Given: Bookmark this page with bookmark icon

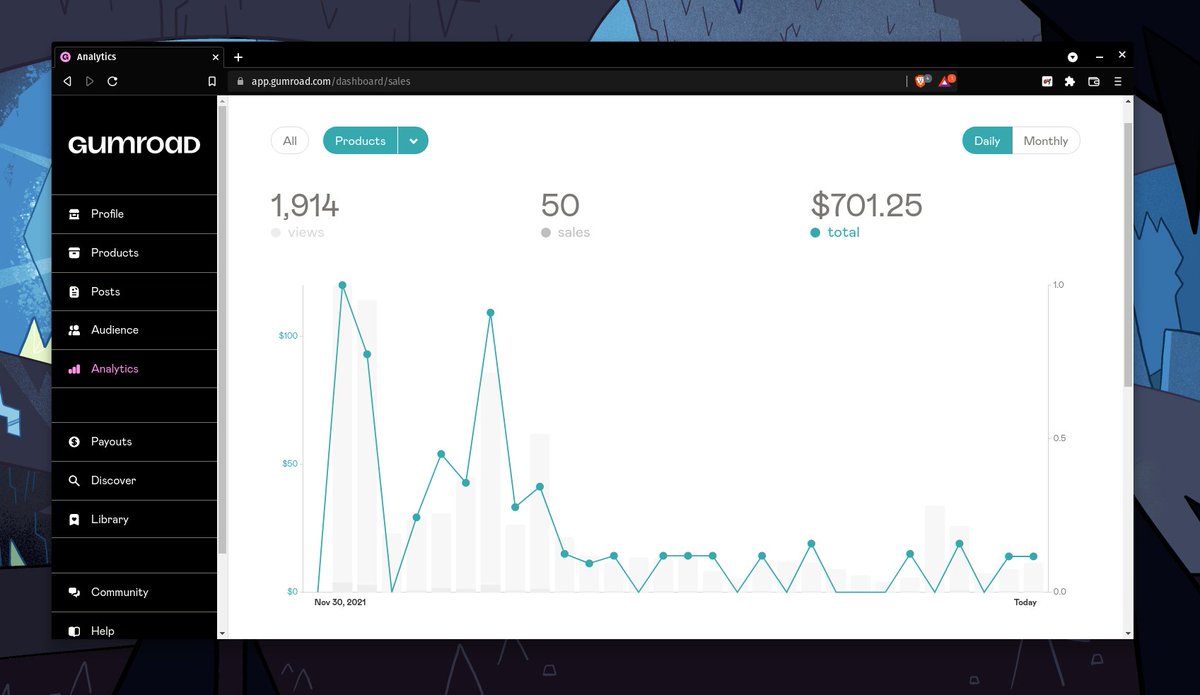Looking at the screenshot, I should (x=212, y=81).
